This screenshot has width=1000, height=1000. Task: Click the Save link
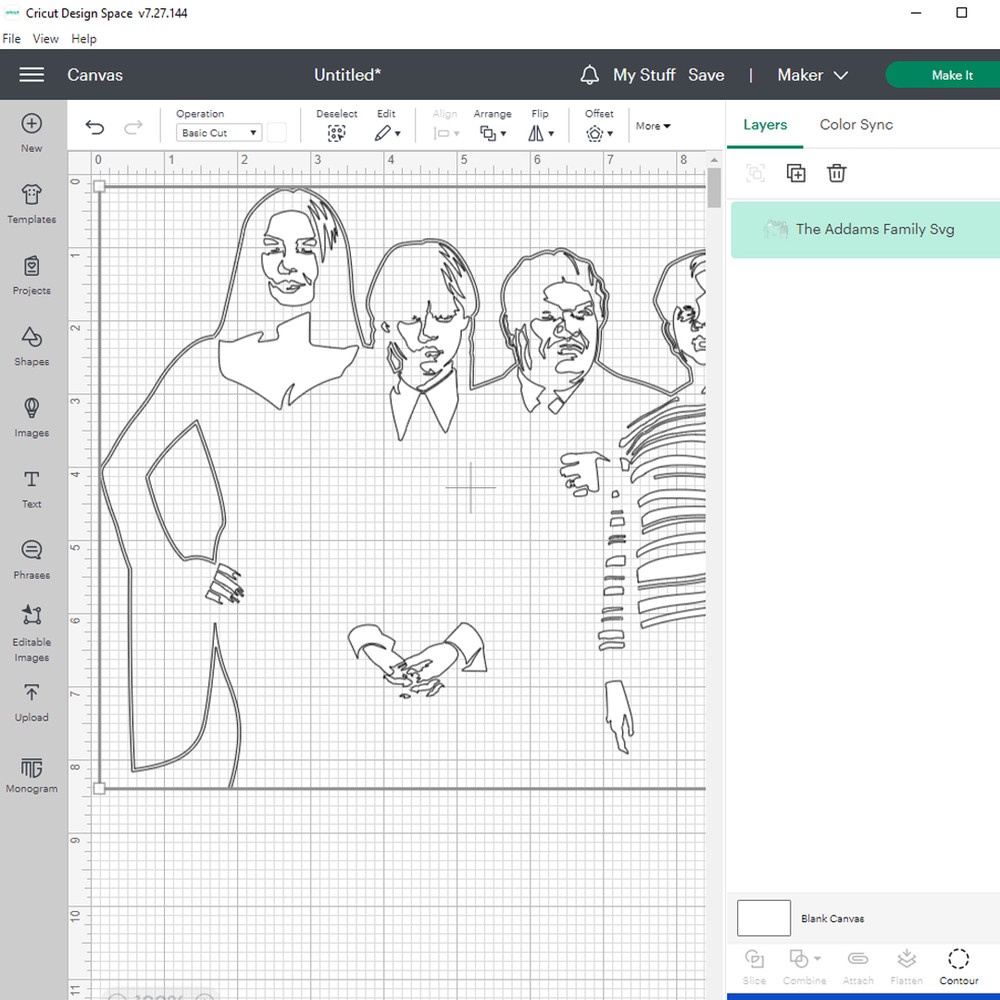[x=706, y=75]
